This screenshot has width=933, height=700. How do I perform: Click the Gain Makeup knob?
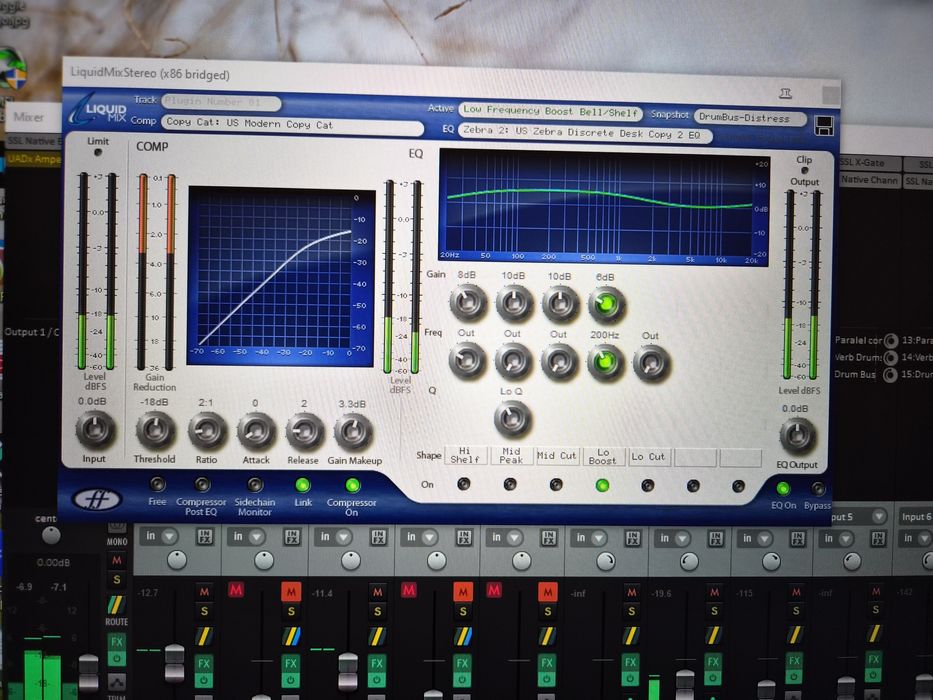353,432
